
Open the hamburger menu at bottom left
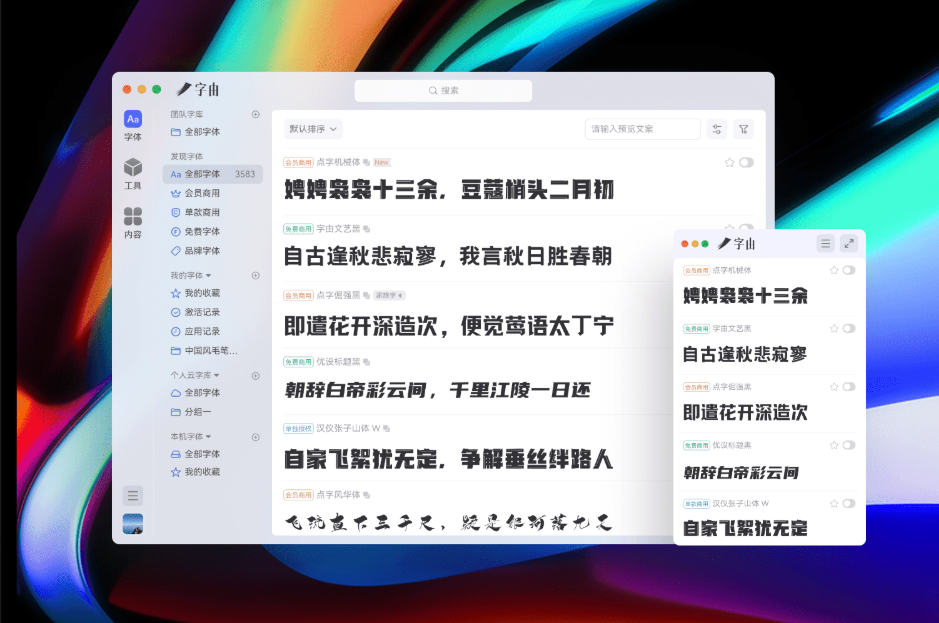tap(133, 495)
